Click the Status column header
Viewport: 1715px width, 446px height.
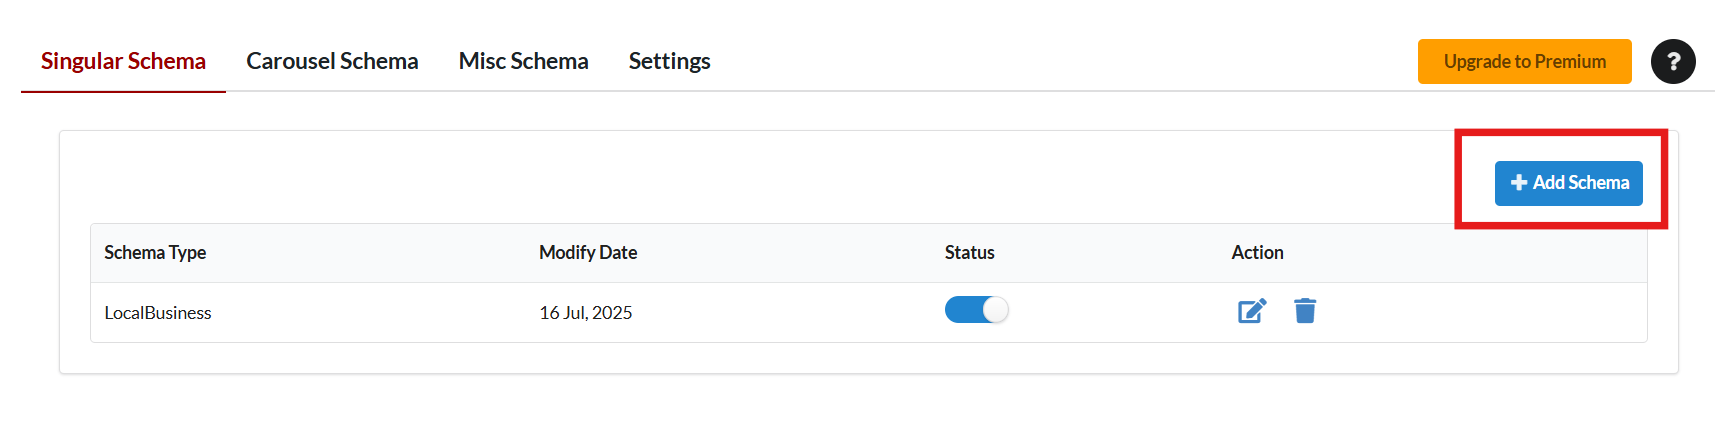(970, 253)
